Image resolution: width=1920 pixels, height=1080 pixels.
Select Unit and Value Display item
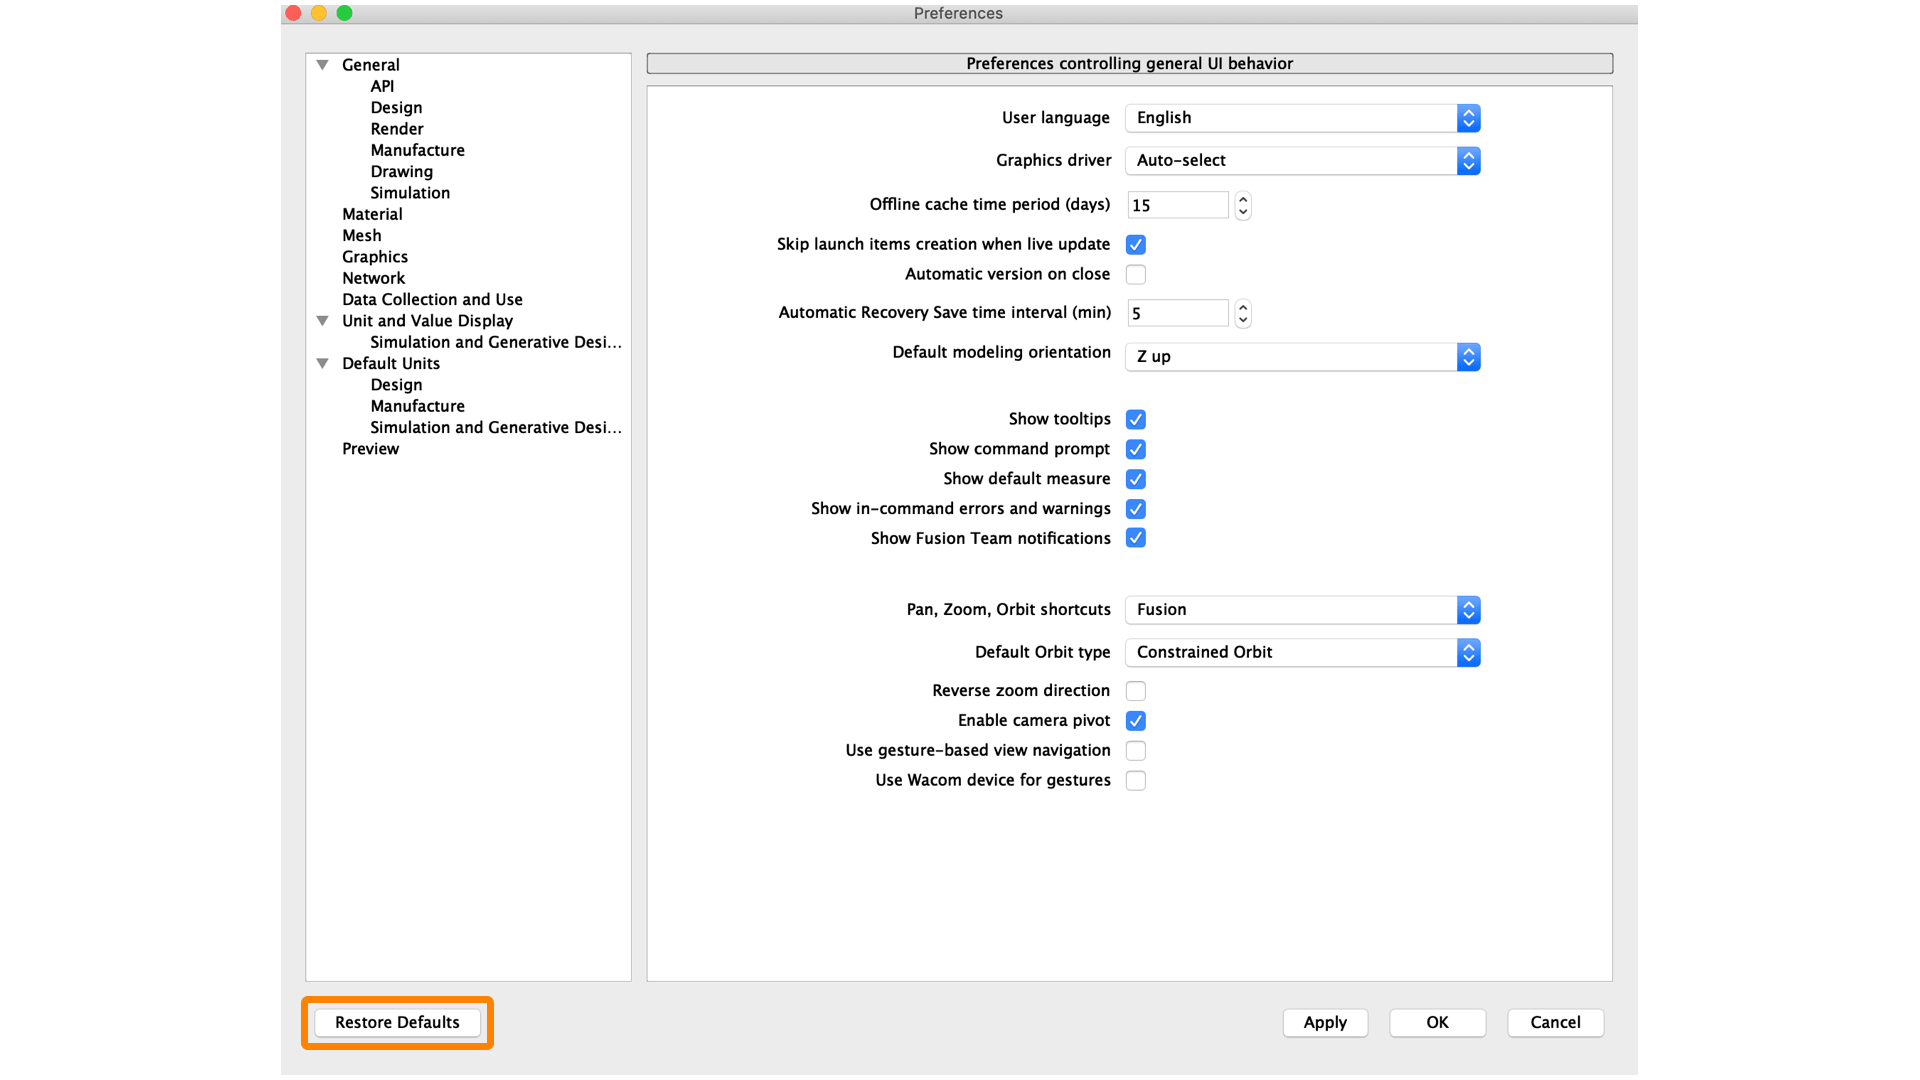click(427, 321)
